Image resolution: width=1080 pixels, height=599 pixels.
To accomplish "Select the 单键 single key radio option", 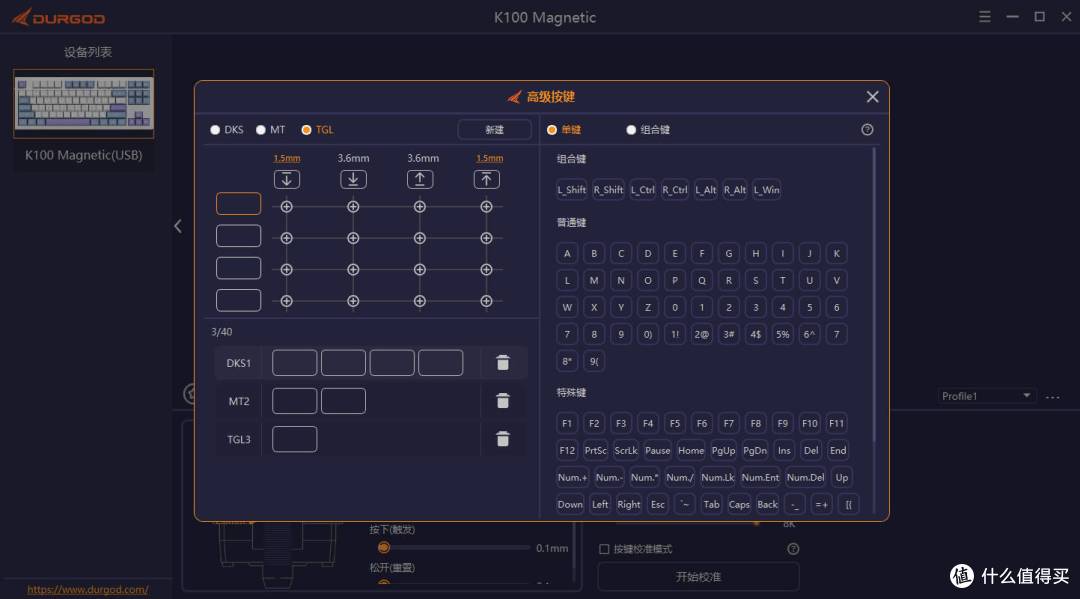I will coord(552,129).
